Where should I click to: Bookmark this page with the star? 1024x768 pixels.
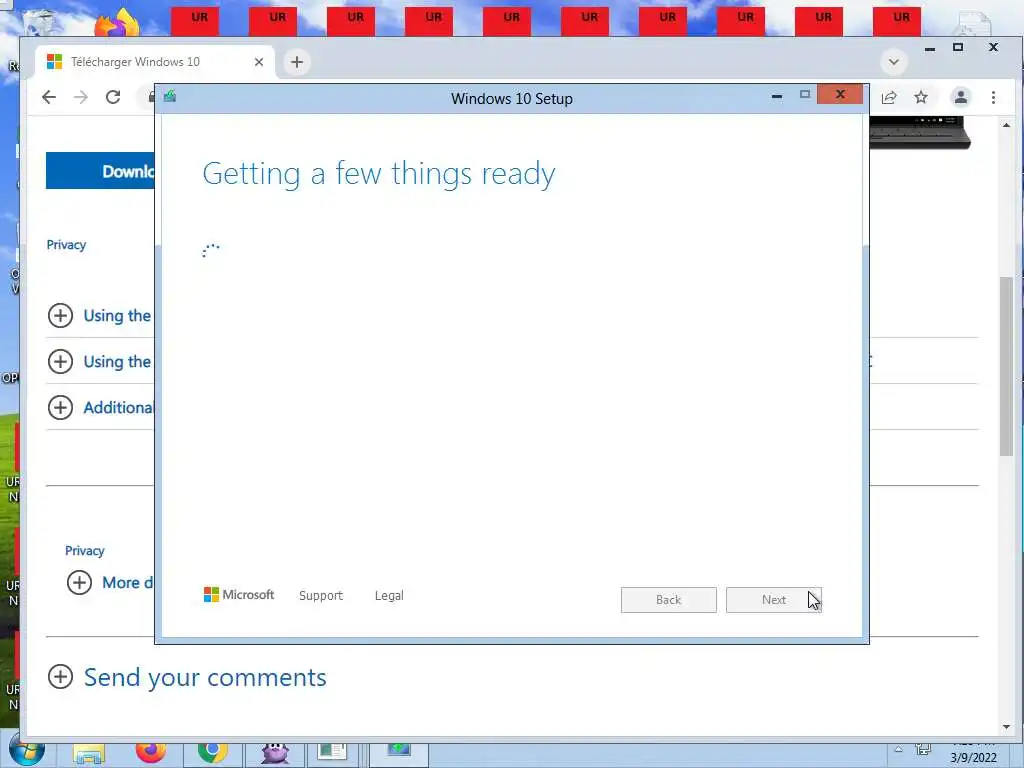click(x=921, y=97)
